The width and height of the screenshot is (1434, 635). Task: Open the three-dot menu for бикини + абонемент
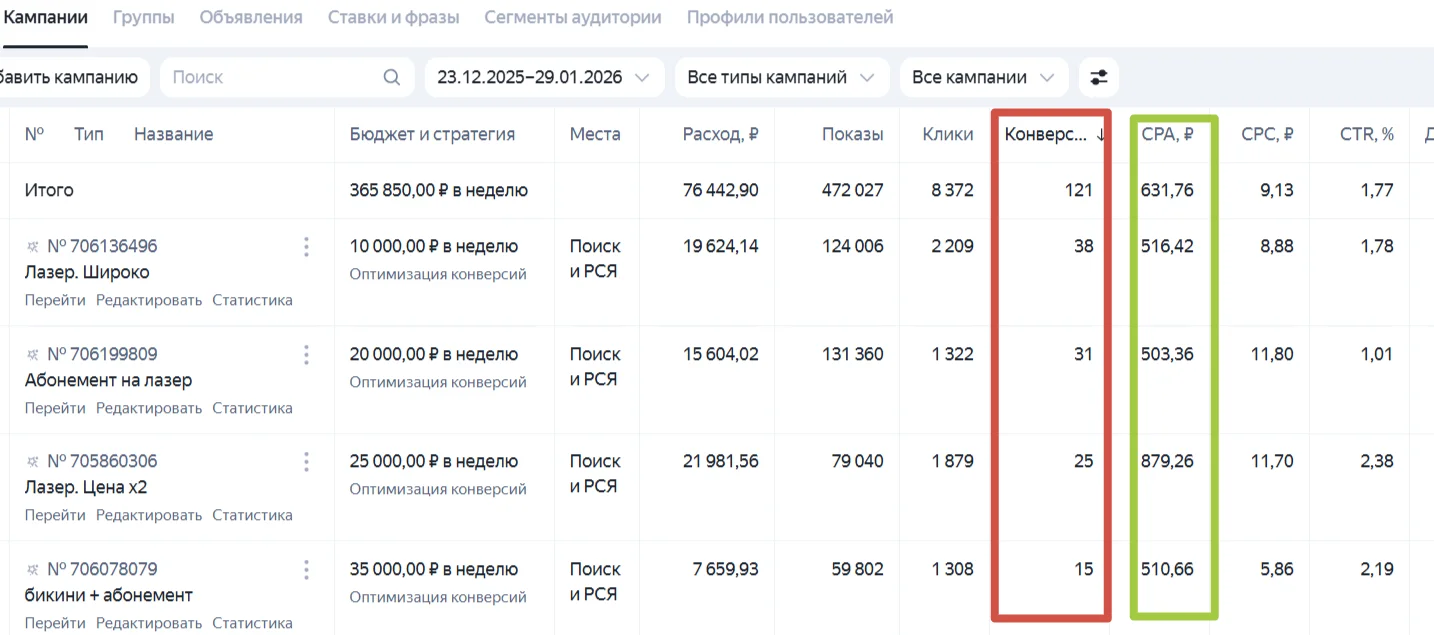(306, 570)
